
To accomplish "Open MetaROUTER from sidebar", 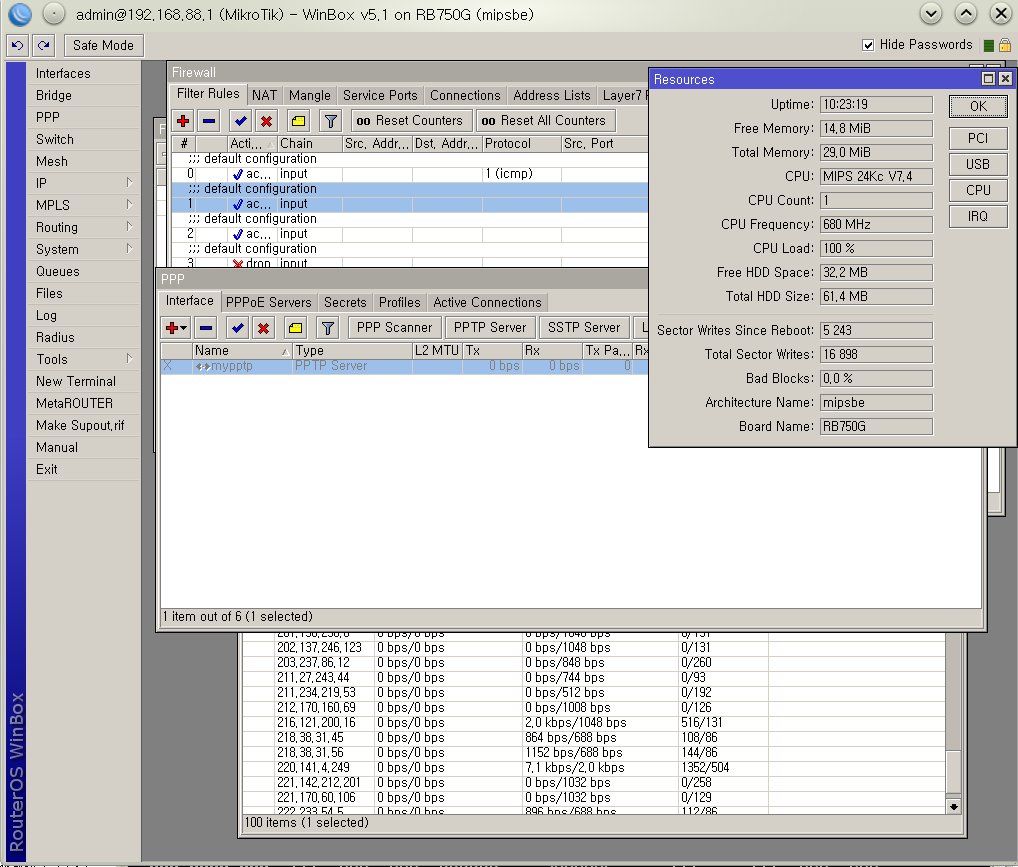I will pyautogui.click(x=83, y=403).
